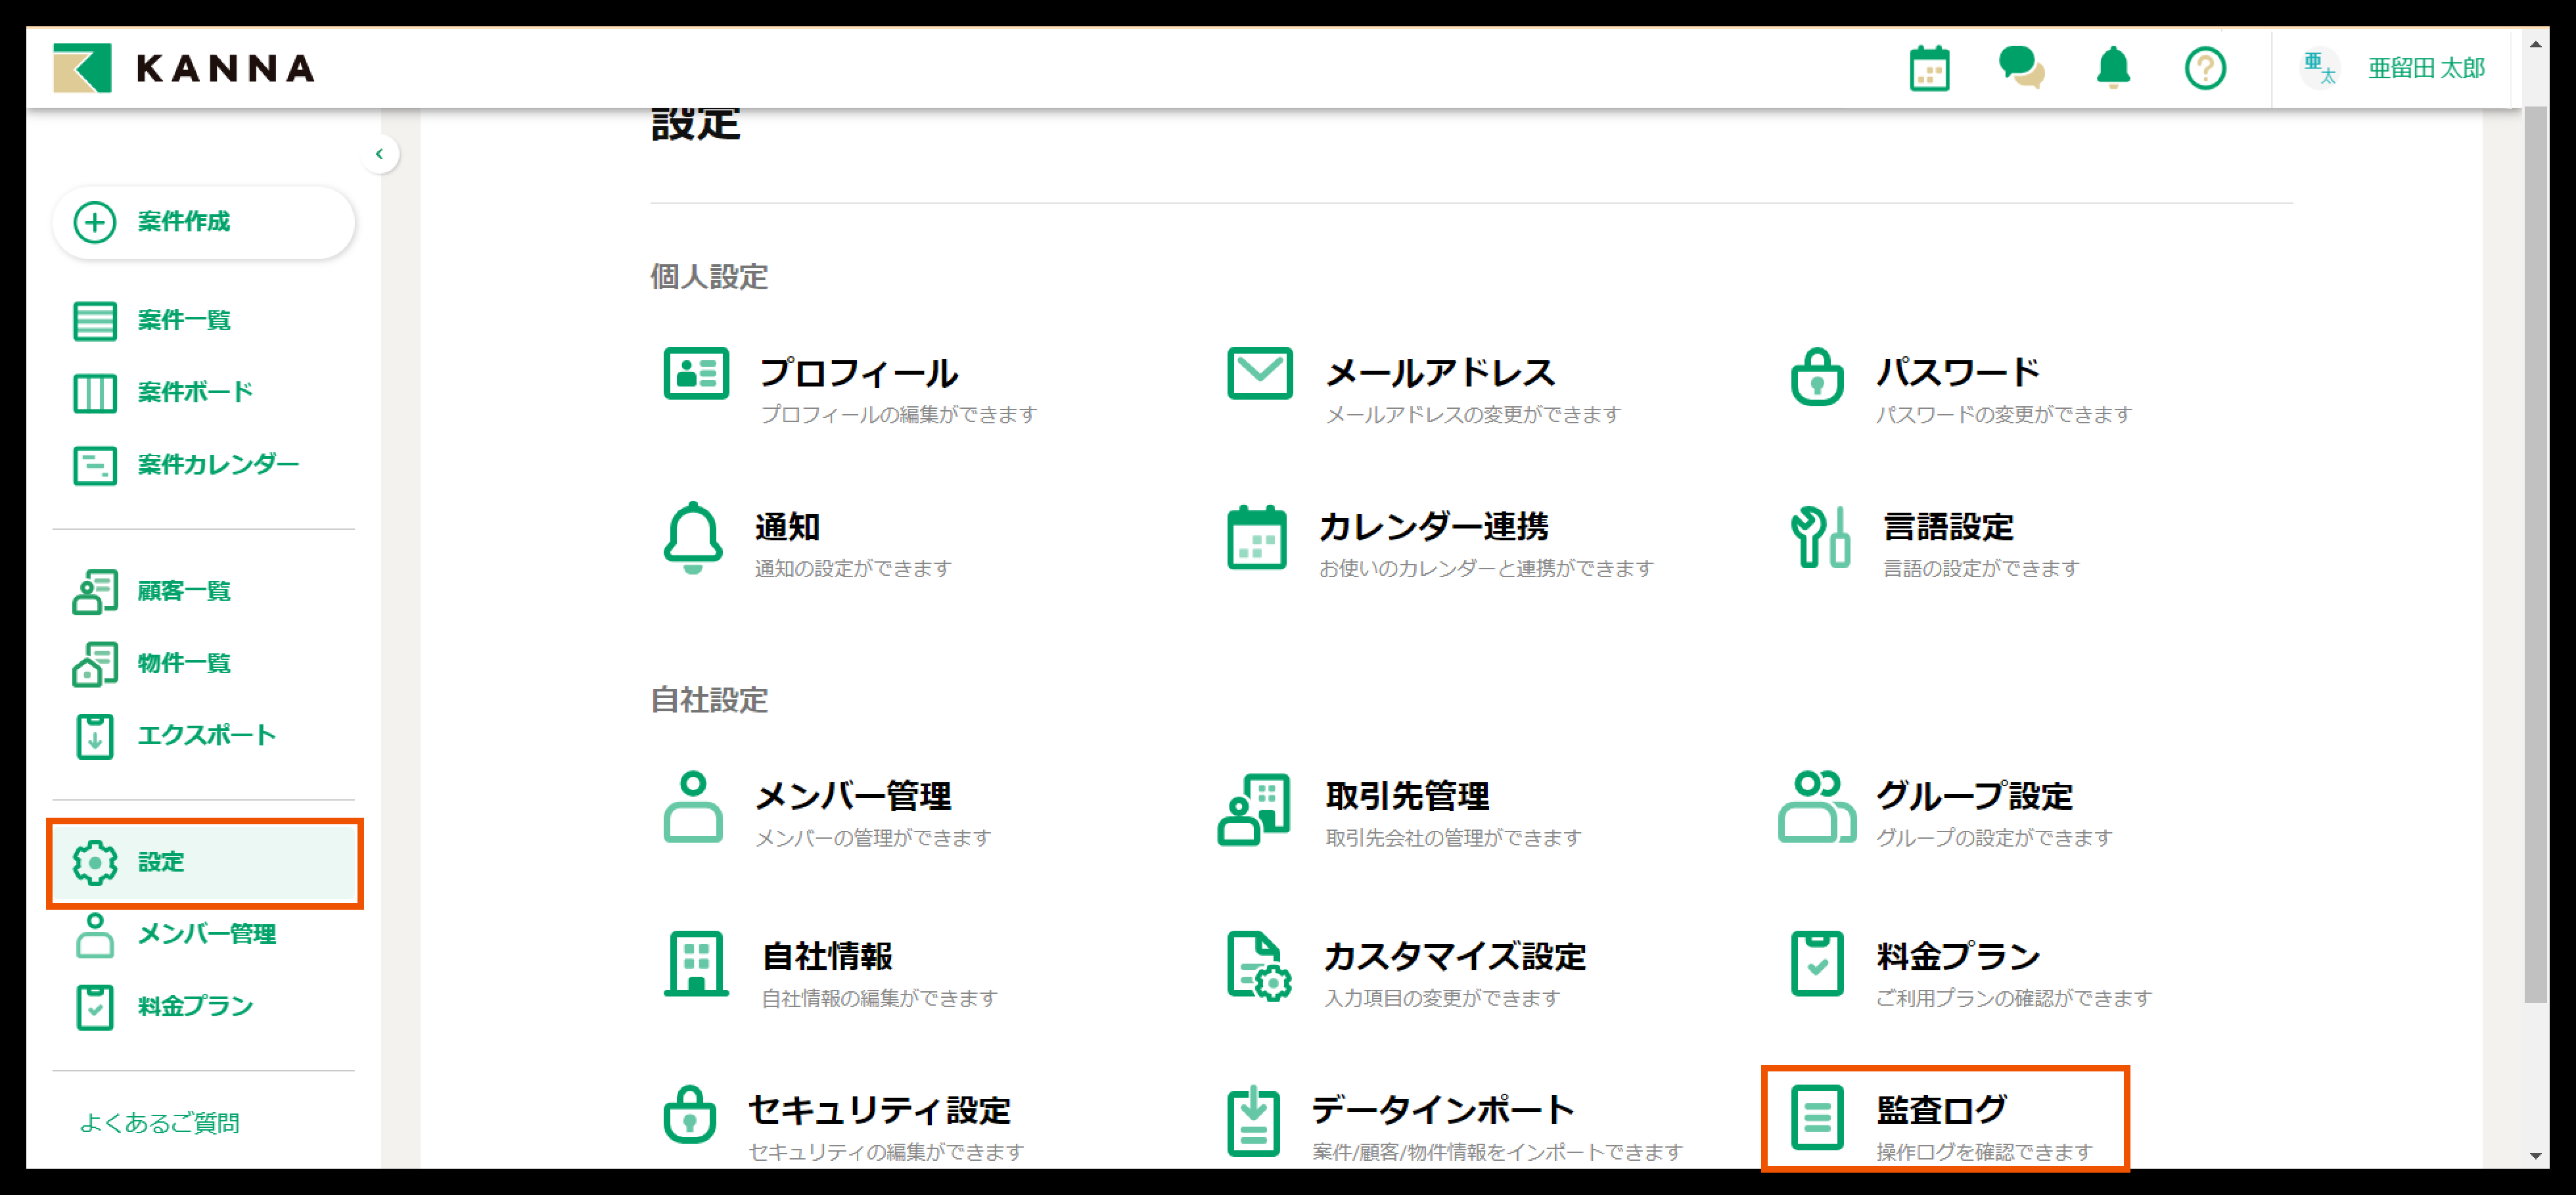The width and height of the screenshot is (2576, 1195).
Task: Open the help question mark icon
Action: [x=2205, y=68]
